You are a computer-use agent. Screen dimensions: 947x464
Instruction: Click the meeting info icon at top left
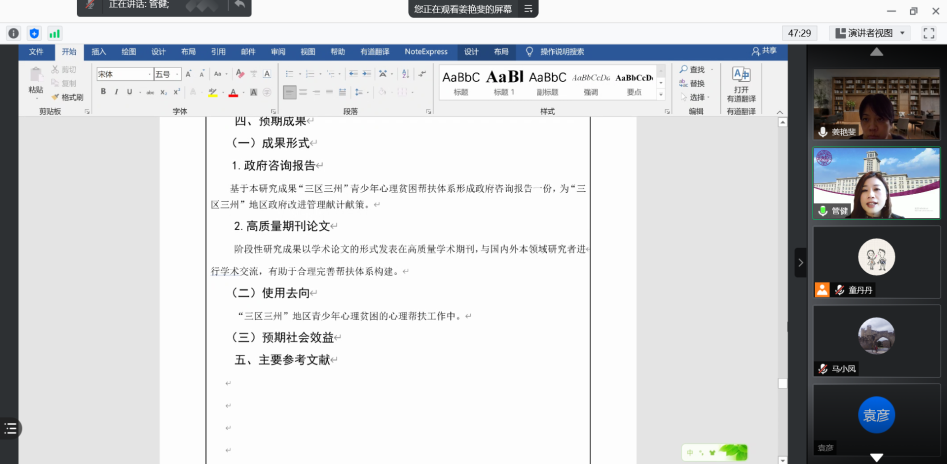coord(13,33)
